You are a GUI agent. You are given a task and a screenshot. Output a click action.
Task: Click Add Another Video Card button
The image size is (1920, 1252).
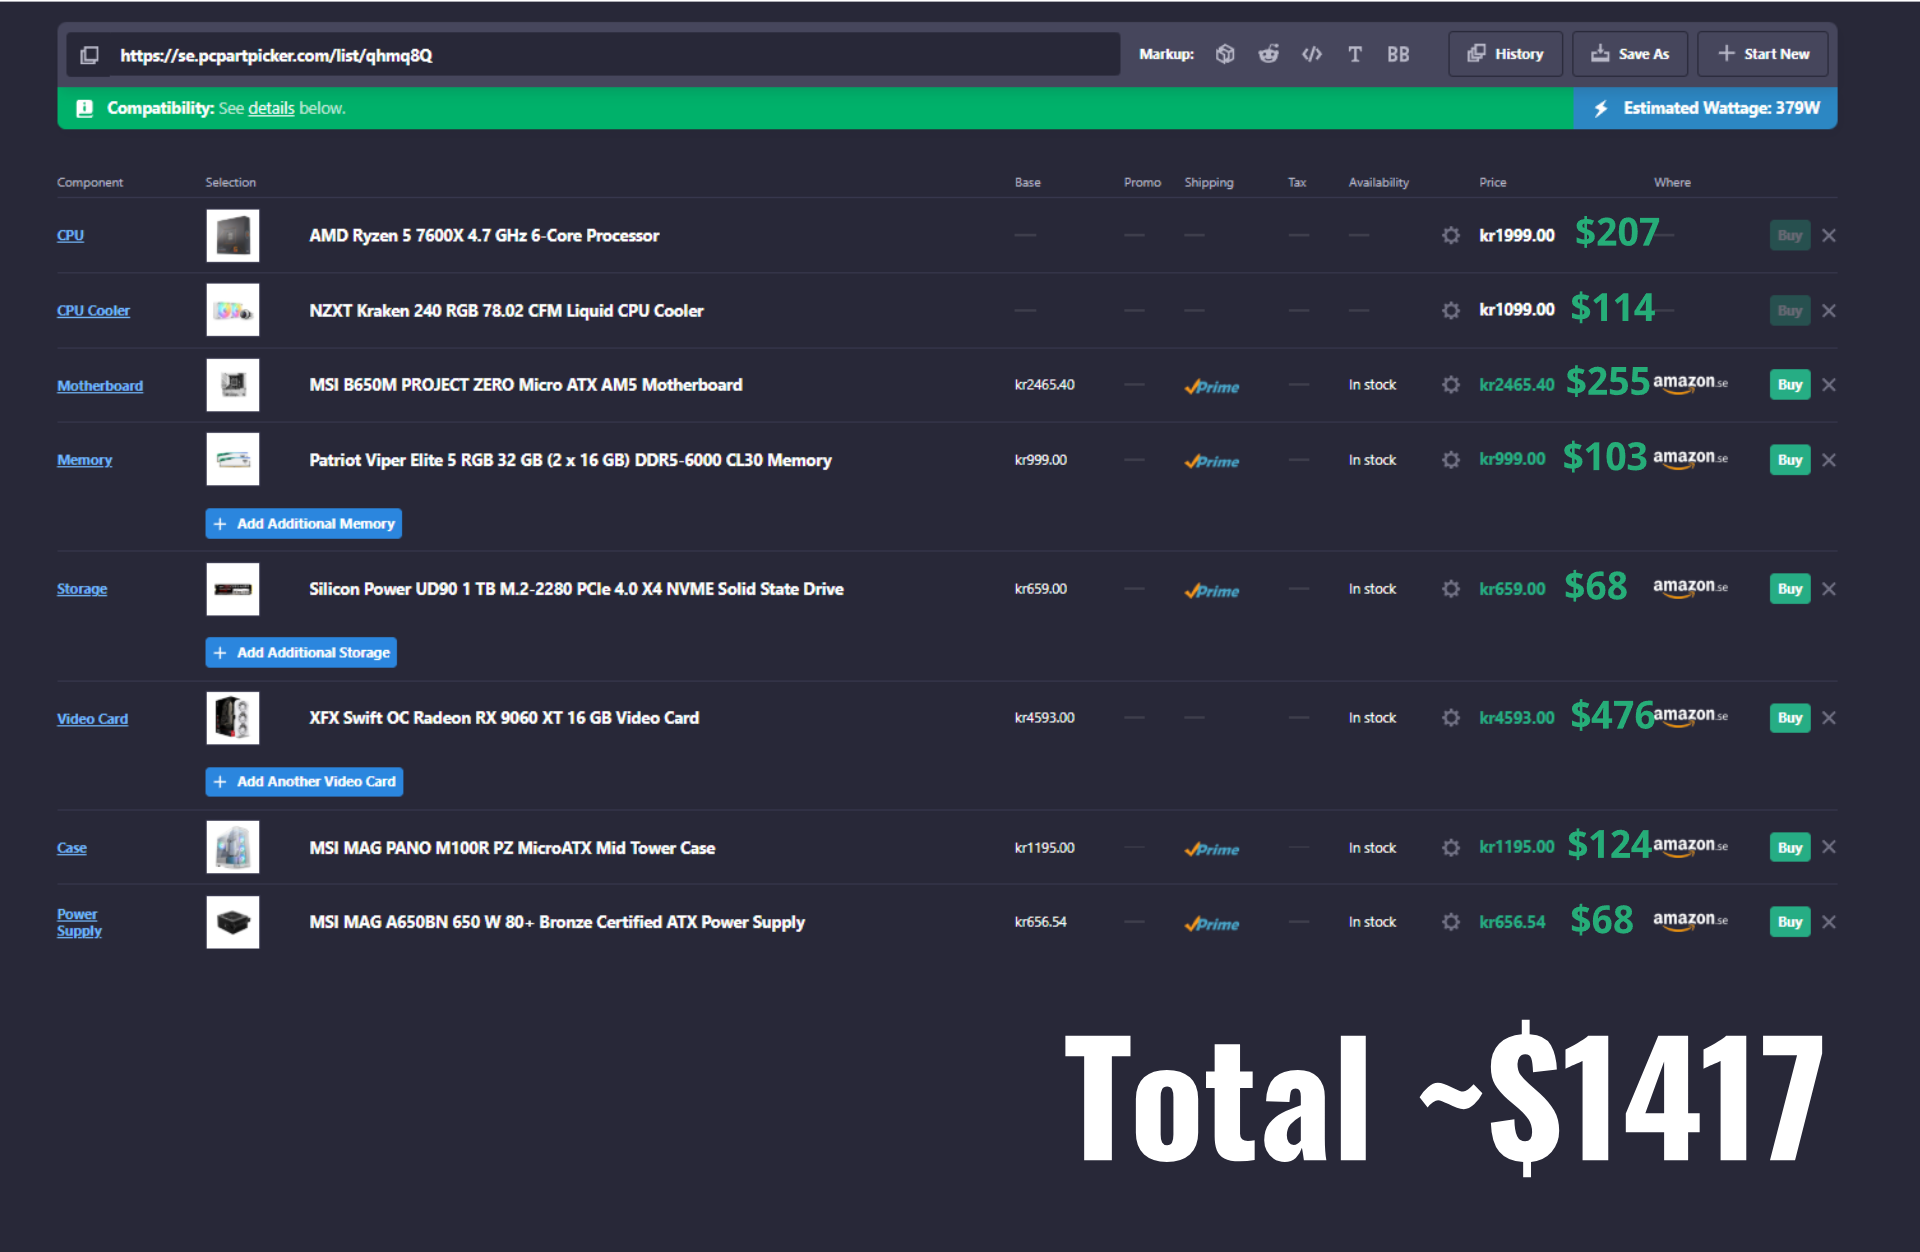click(x=304, y=782)
